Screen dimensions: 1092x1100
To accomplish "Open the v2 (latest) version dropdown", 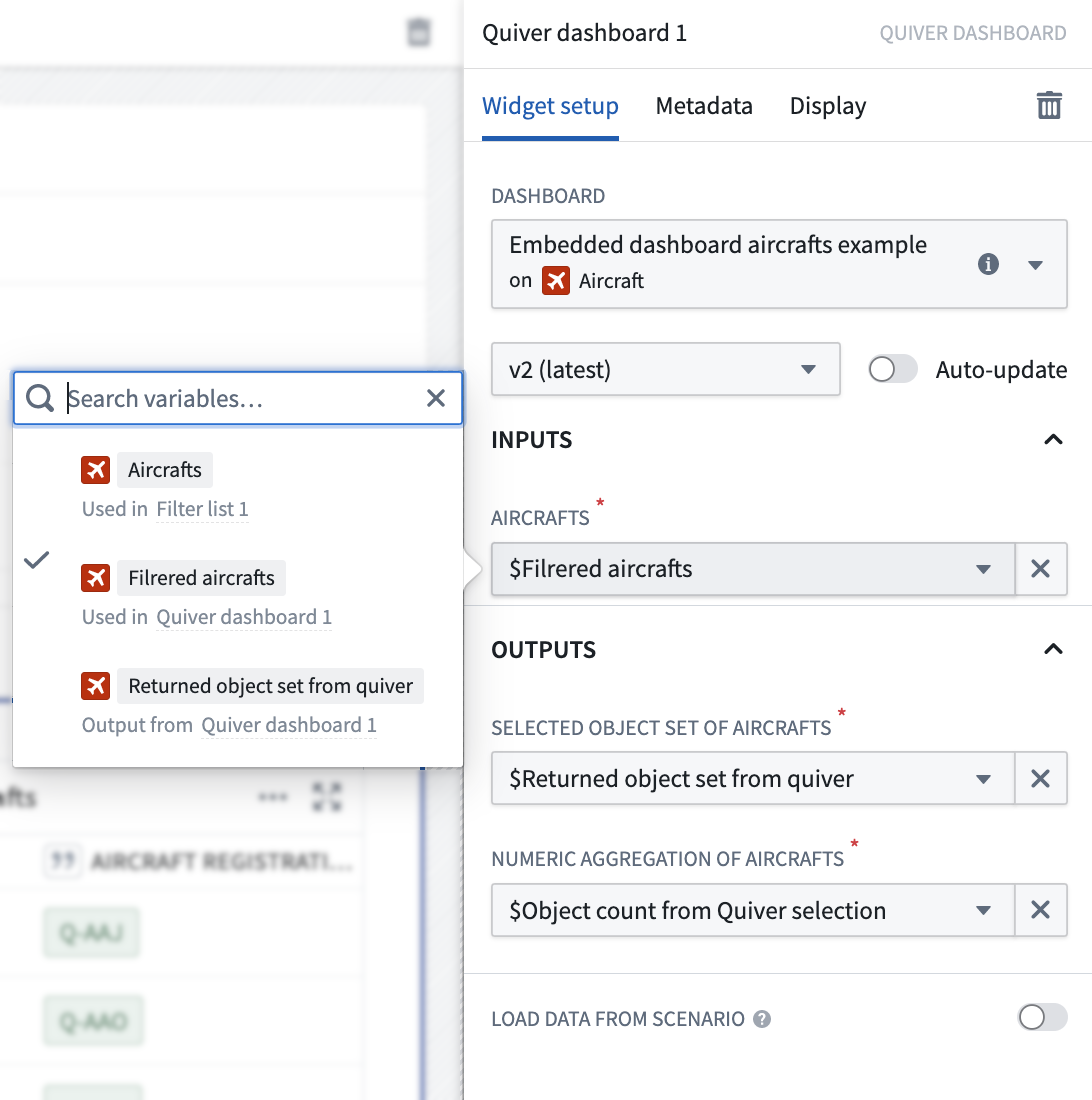I will (666, 369).
